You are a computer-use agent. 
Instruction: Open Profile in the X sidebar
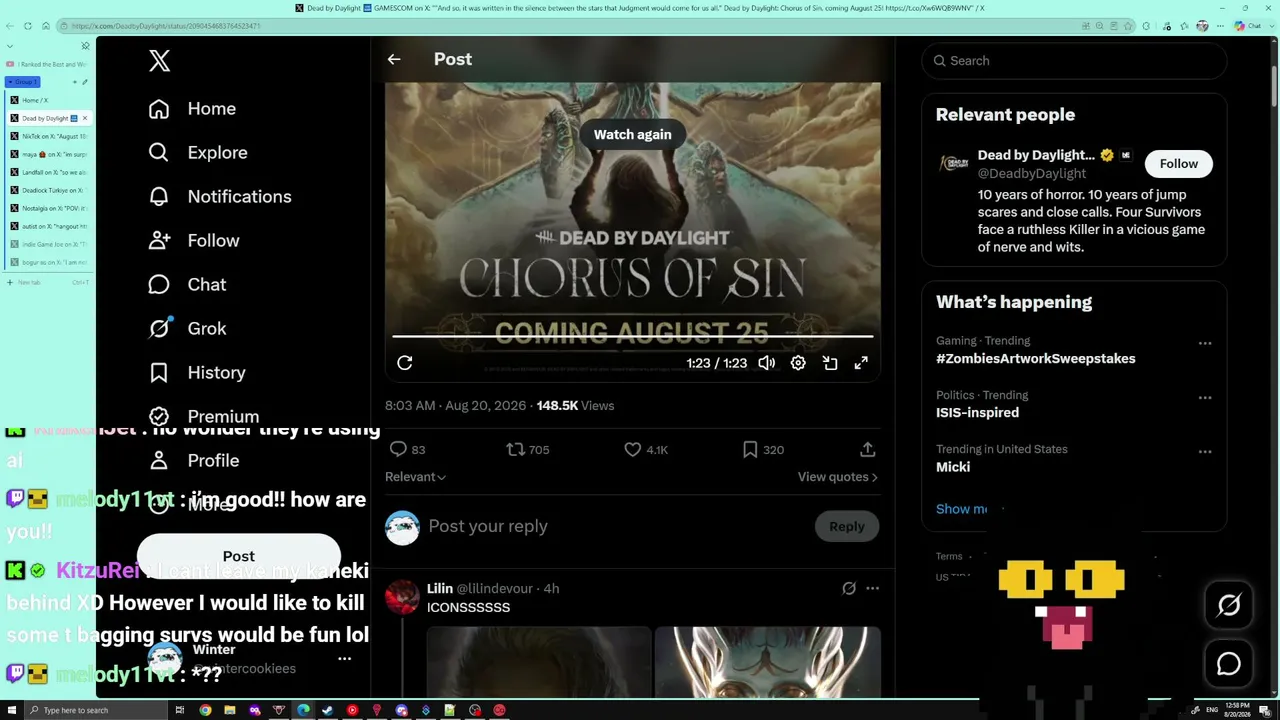click(x=194, y=461)
